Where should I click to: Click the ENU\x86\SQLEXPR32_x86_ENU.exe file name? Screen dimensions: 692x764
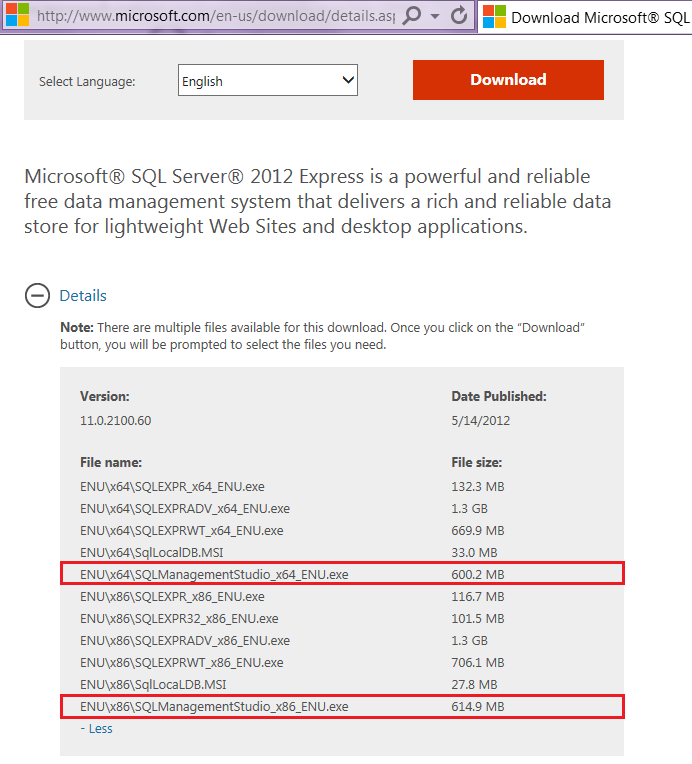coord(179,618)
